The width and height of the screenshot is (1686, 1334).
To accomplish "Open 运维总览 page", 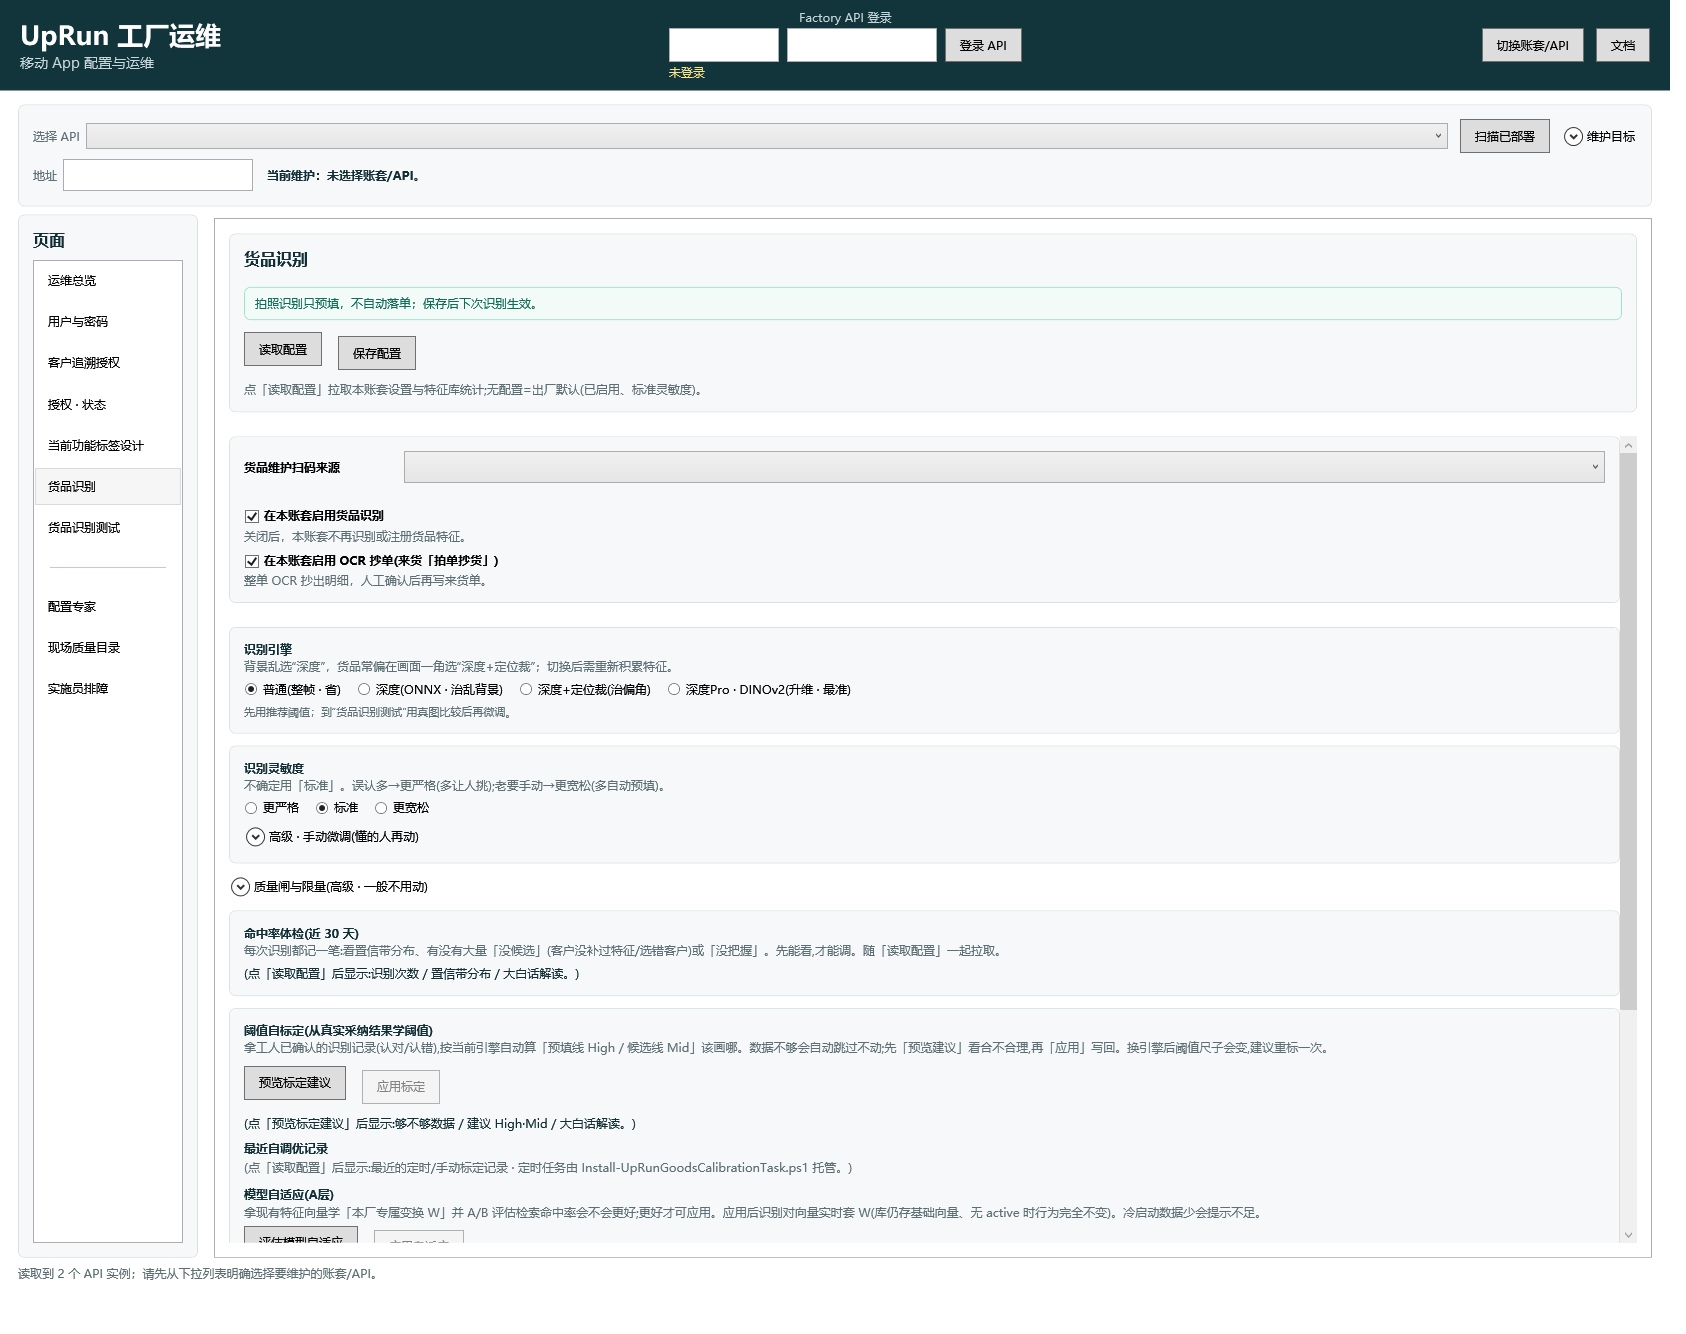I will (108, 281).
